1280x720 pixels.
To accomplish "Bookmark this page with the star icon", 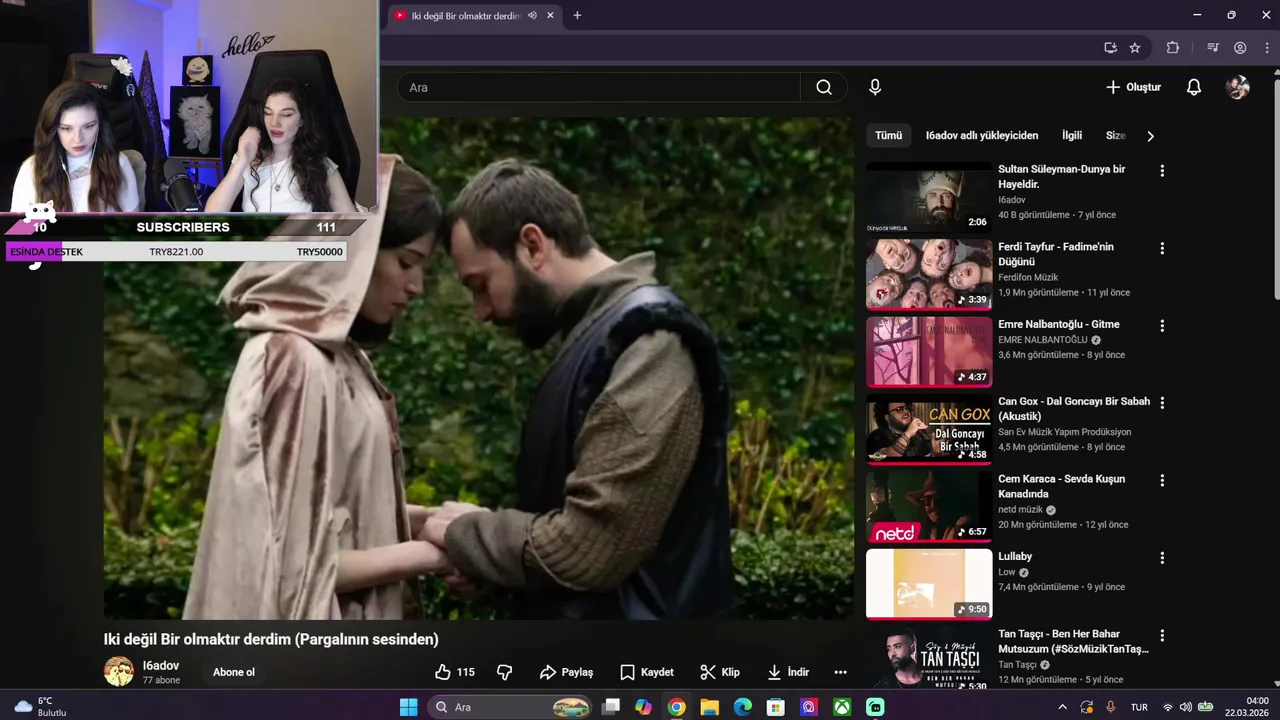I will 1135,47.
